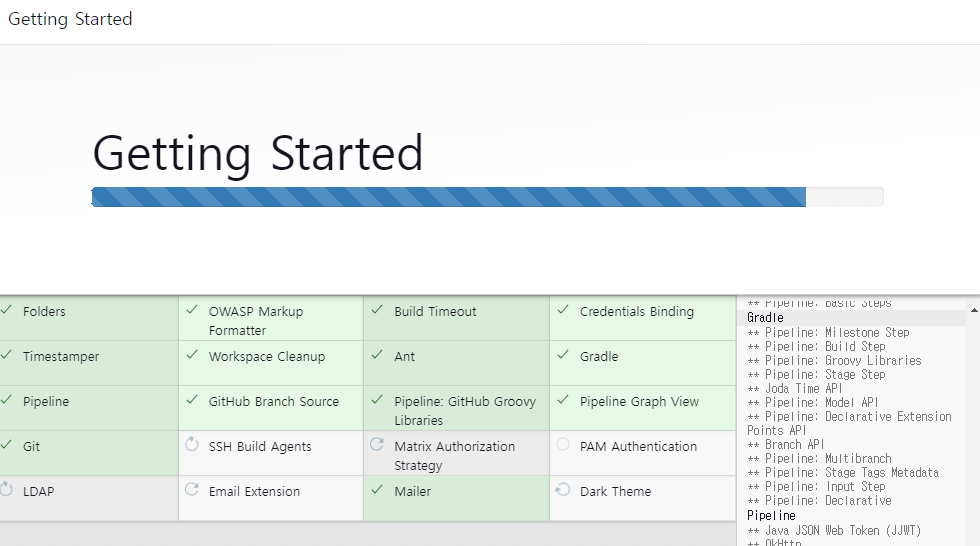Click the Pipeline: Input Step log line
Viewport: 980px width, 546px height.
click(x=816, y=486)
